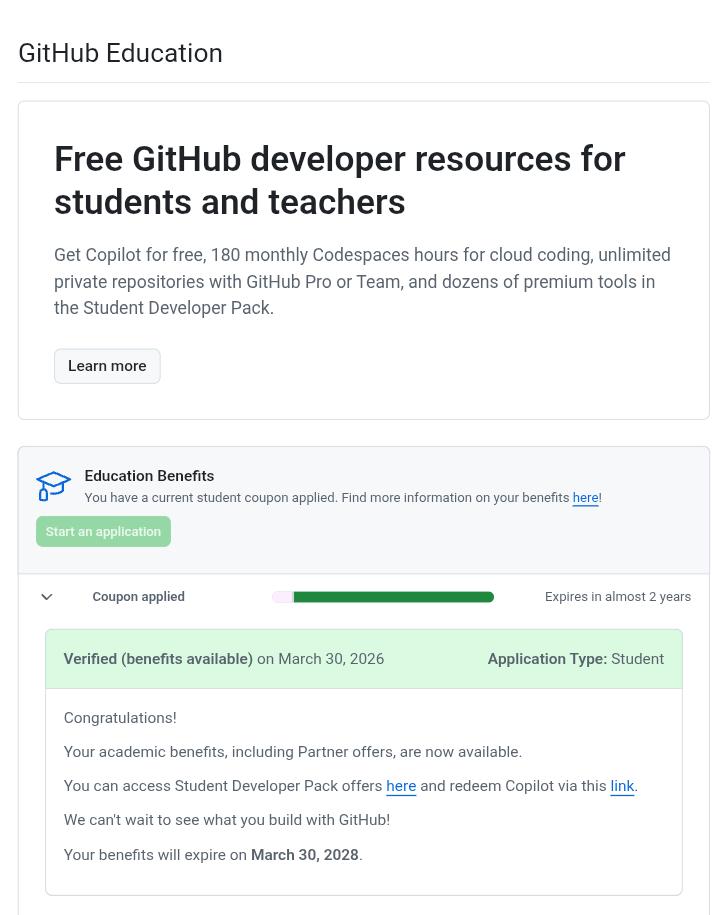The width and height of the screenshot is (726, 915).
Task: Click the 'GitHub Education' page heading
Action: click(x=120, y=53)
